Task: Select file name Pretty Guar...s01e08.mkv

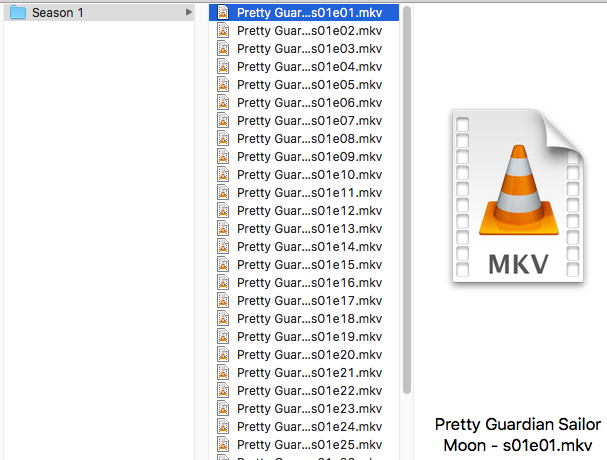Action: pos(310,139)
